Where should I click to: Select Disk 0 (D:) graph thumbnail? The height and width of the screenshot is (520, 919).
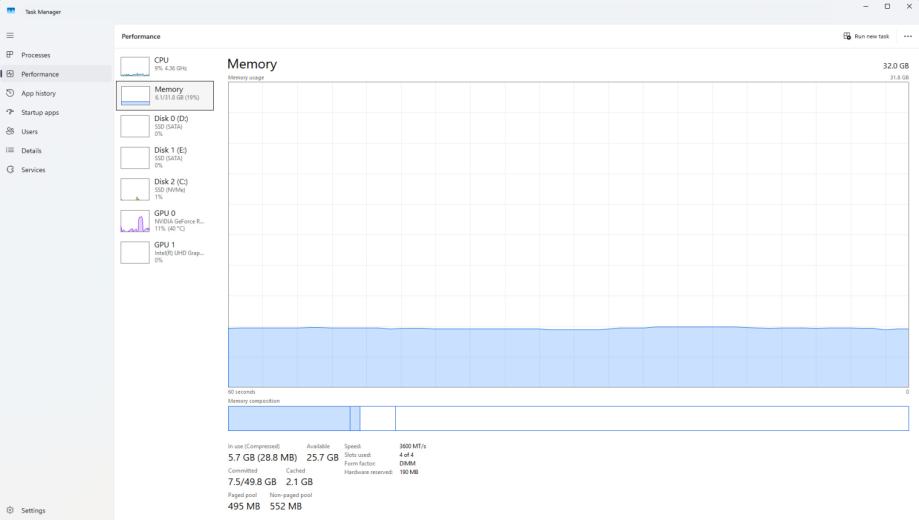coord(135,126)
